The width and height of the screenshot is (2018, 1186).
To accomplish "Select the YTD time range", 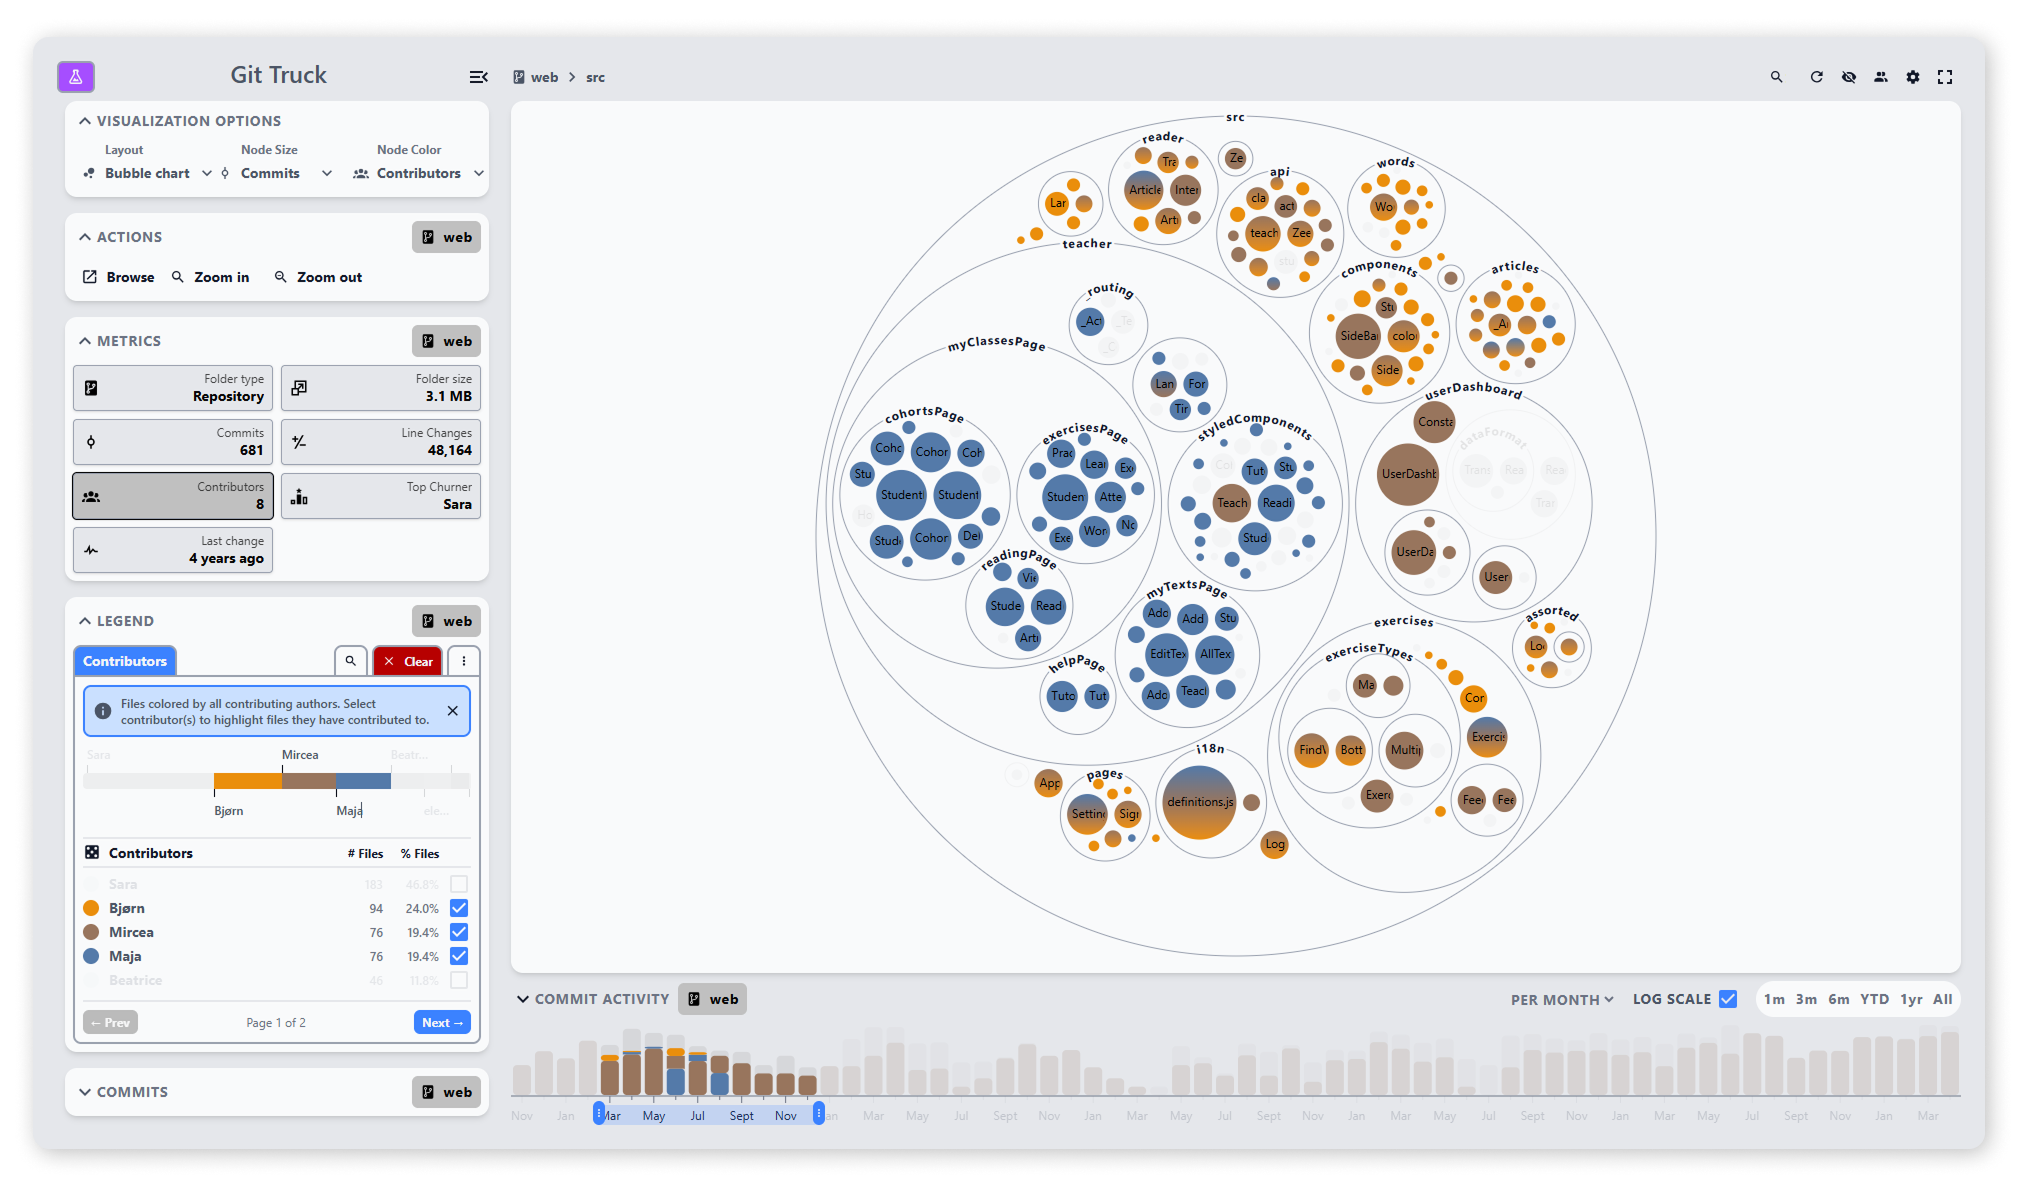I will coord(1874,999).
